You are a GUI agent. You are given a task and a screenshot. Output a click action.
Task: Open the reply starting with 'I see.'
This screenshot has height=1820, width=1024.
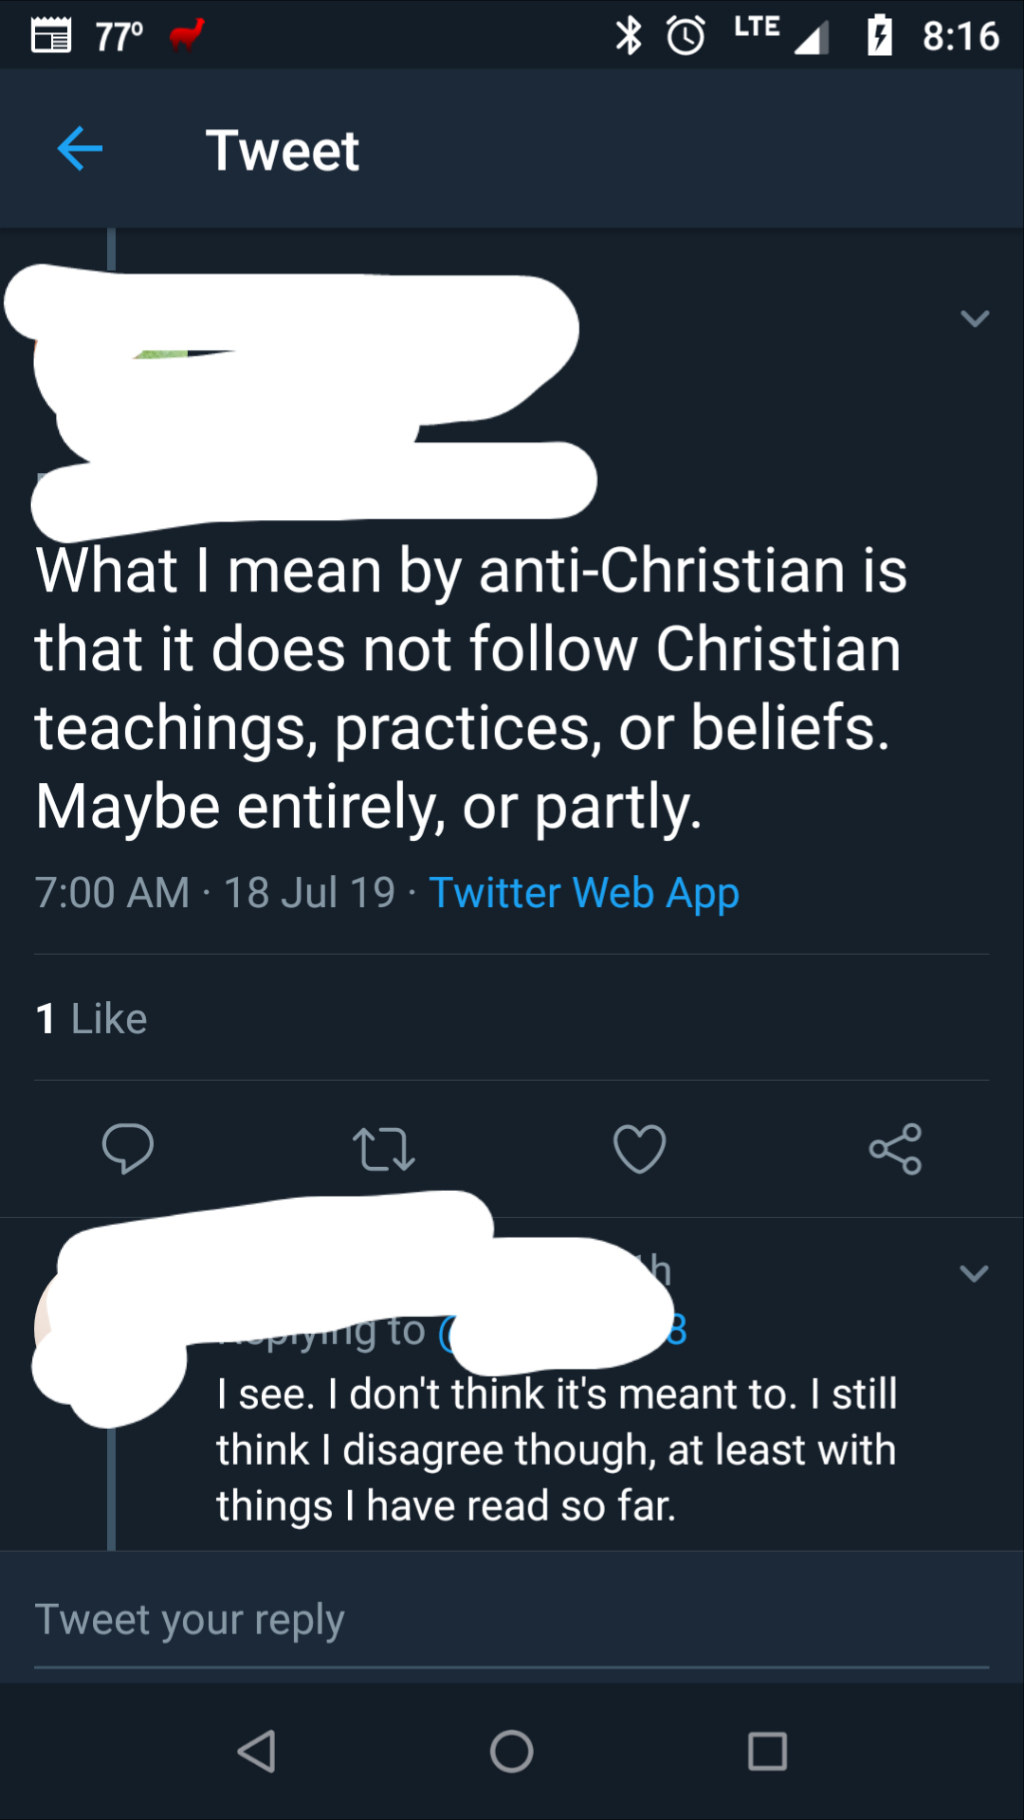click(556, 1450)
